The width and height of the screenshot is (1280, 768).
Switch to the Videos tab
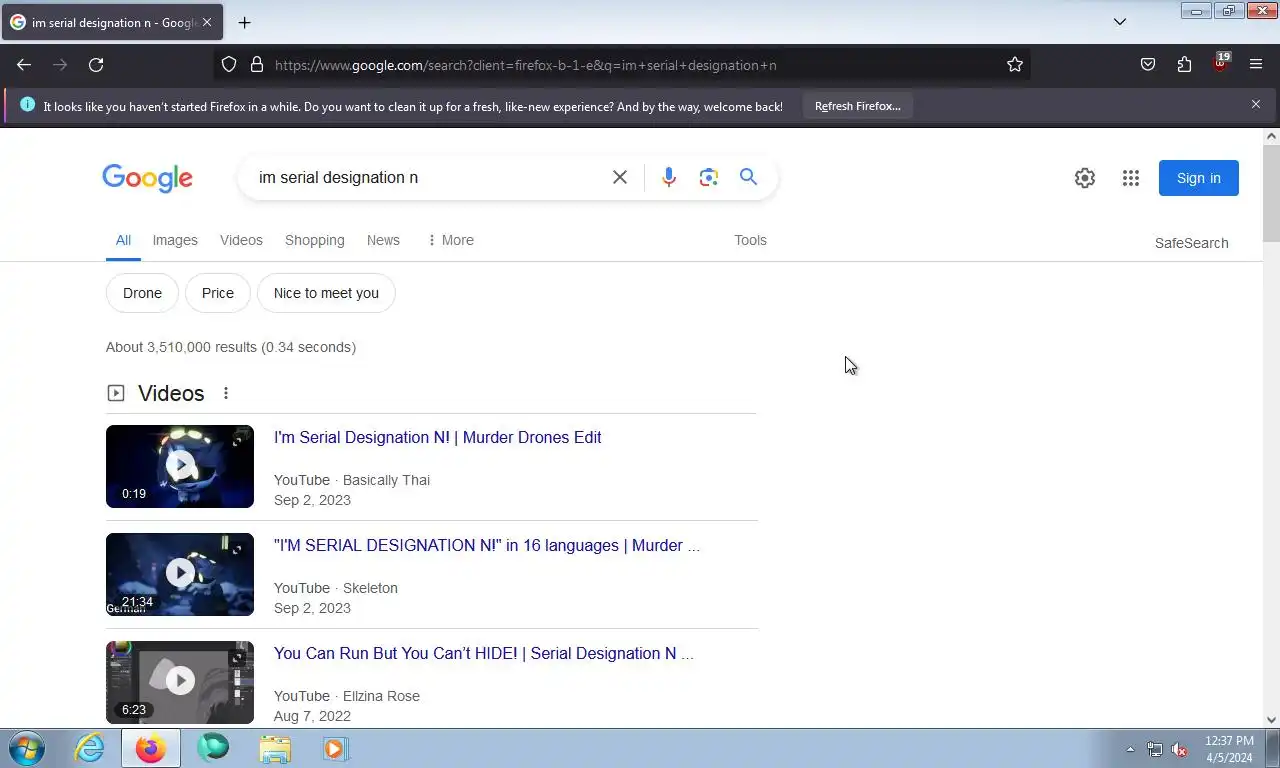coord(241,240)
